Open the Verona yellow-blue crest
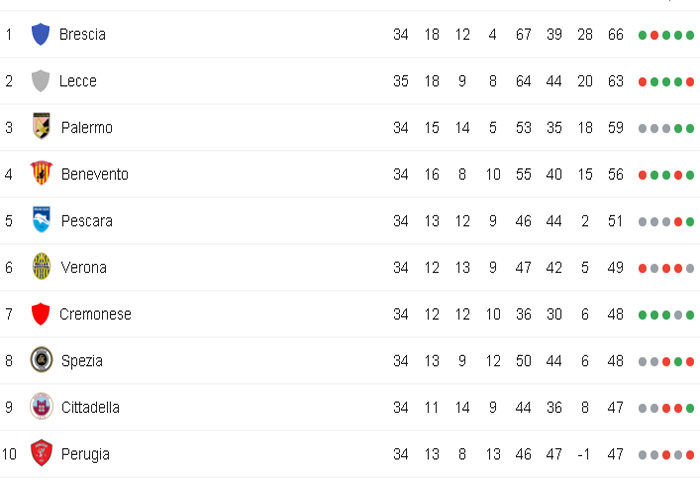Viewport: 700px width, 480px height. pyautogui.click(x=42, y=266)
